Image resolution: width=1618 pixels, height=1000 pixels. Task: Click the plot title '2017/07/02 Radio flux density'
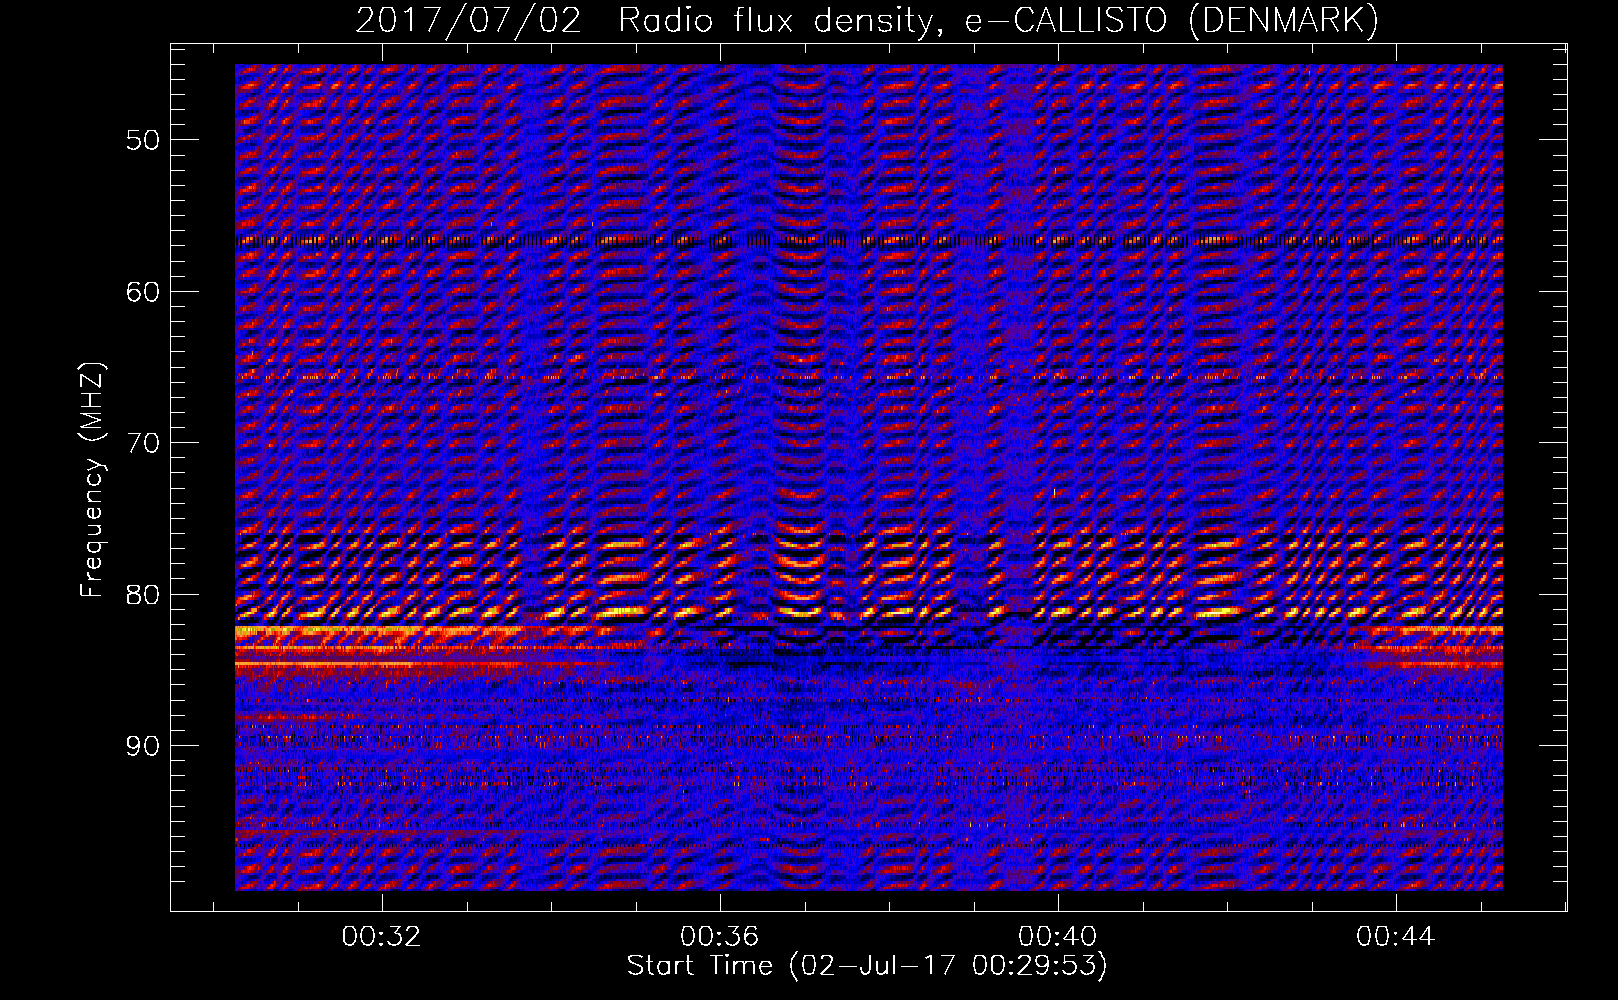pyautogui.click(x=867, y=20)
